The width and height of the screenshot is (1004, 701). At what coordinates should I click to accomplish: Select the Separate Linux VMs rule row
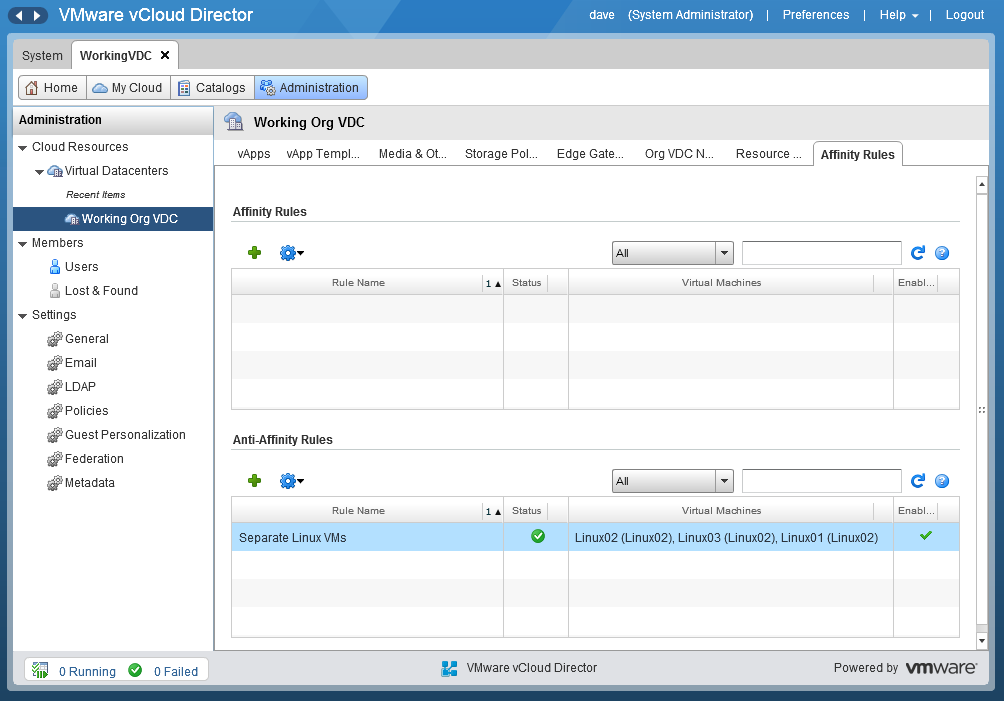366,537
